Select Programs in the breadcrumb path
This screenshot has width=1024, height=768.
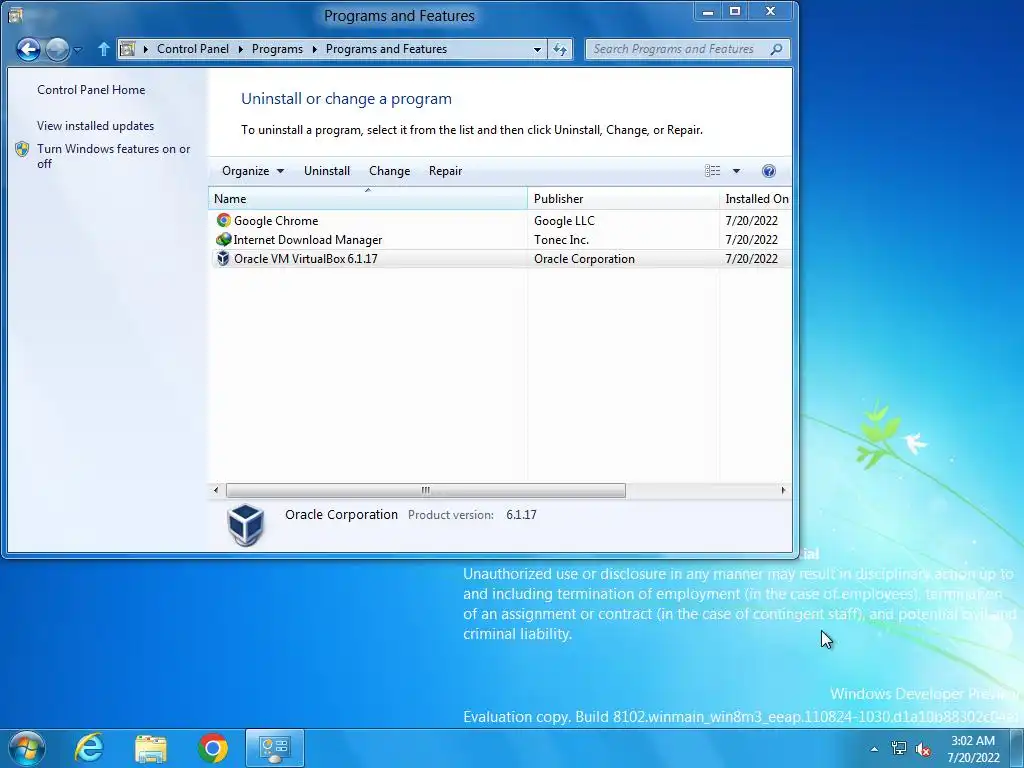(277, 49)
